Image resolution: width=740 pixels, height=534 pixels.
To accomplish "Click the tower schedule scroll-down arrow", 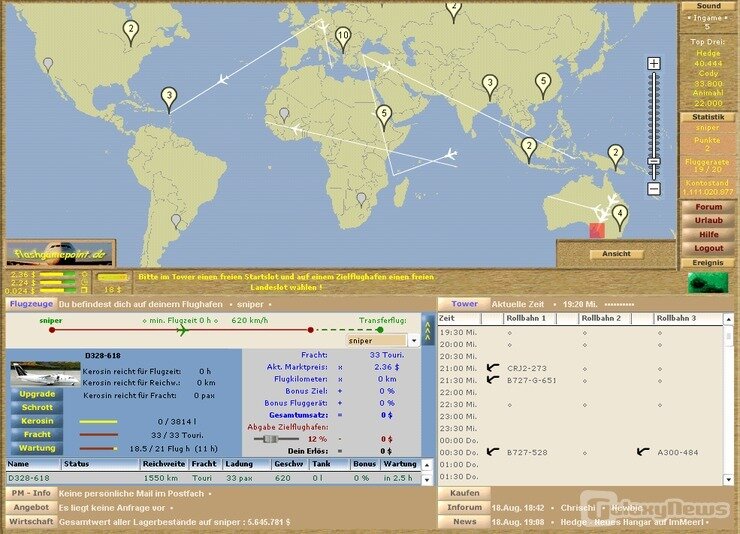I will (x=728, y=480).
